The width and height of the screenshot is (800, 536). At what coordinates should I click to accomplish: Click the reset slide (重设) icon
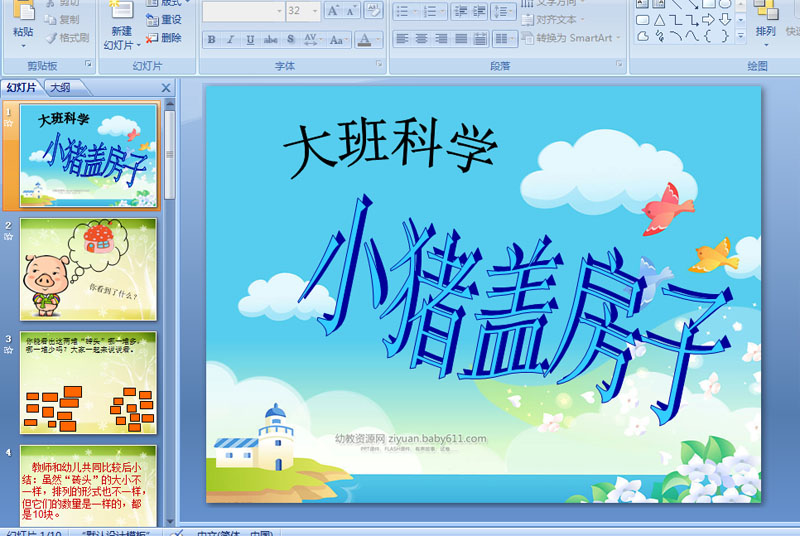[x=164, y=20]
